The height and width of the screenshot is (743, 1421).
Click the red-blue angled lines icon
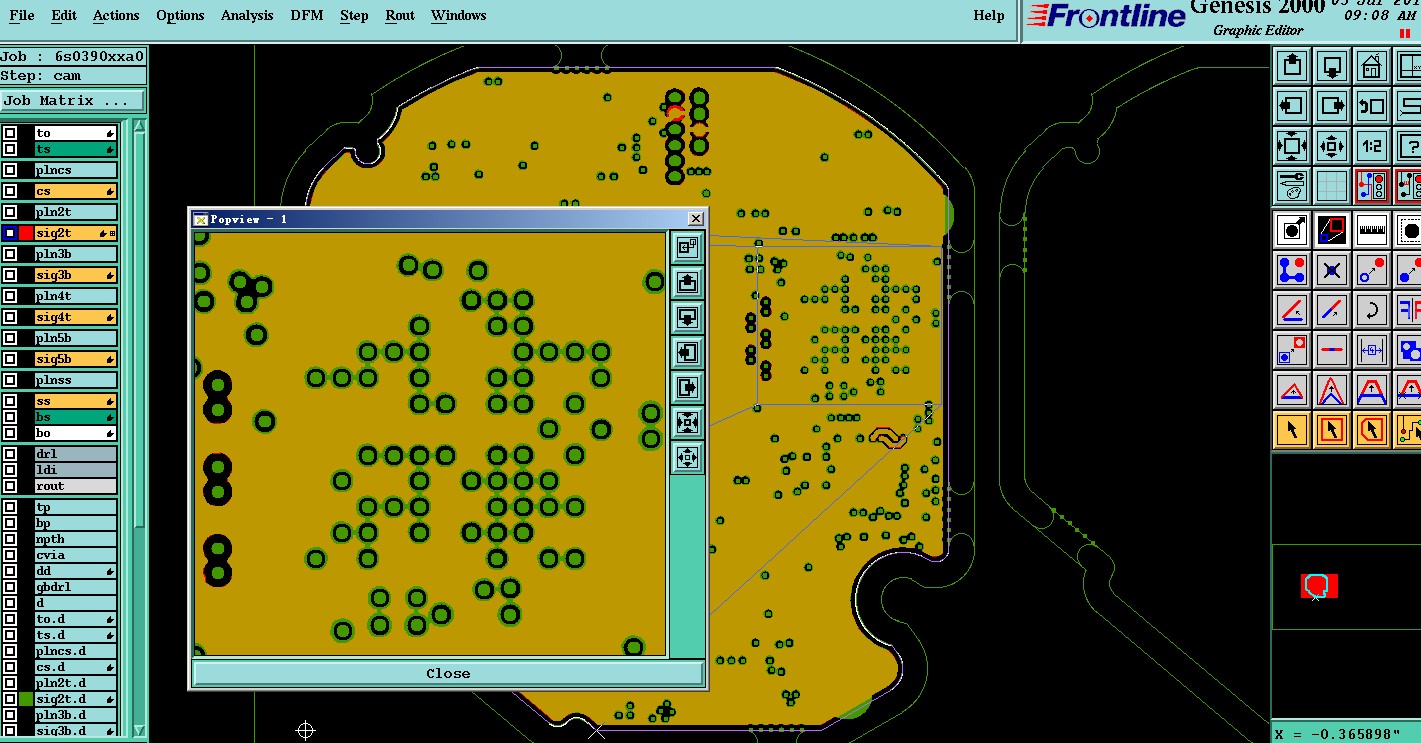(1292, 310)
